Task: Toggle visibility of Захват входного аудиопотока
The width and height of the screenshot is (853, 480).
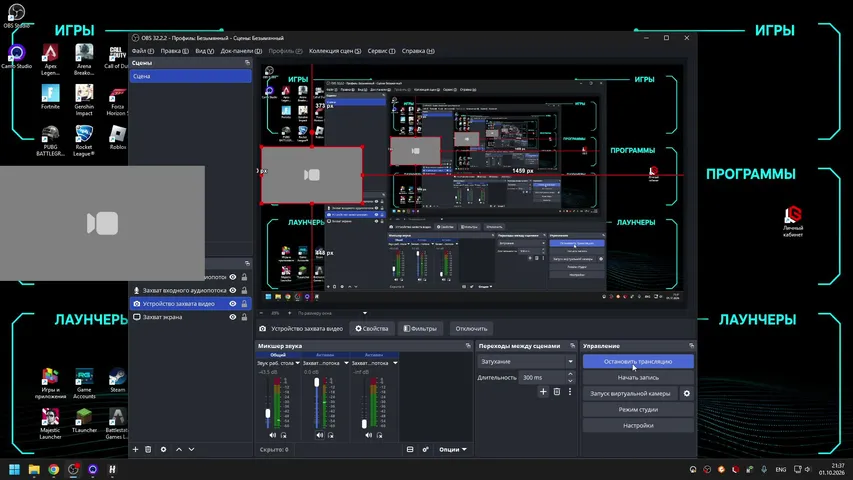Action: click(233, 290)
